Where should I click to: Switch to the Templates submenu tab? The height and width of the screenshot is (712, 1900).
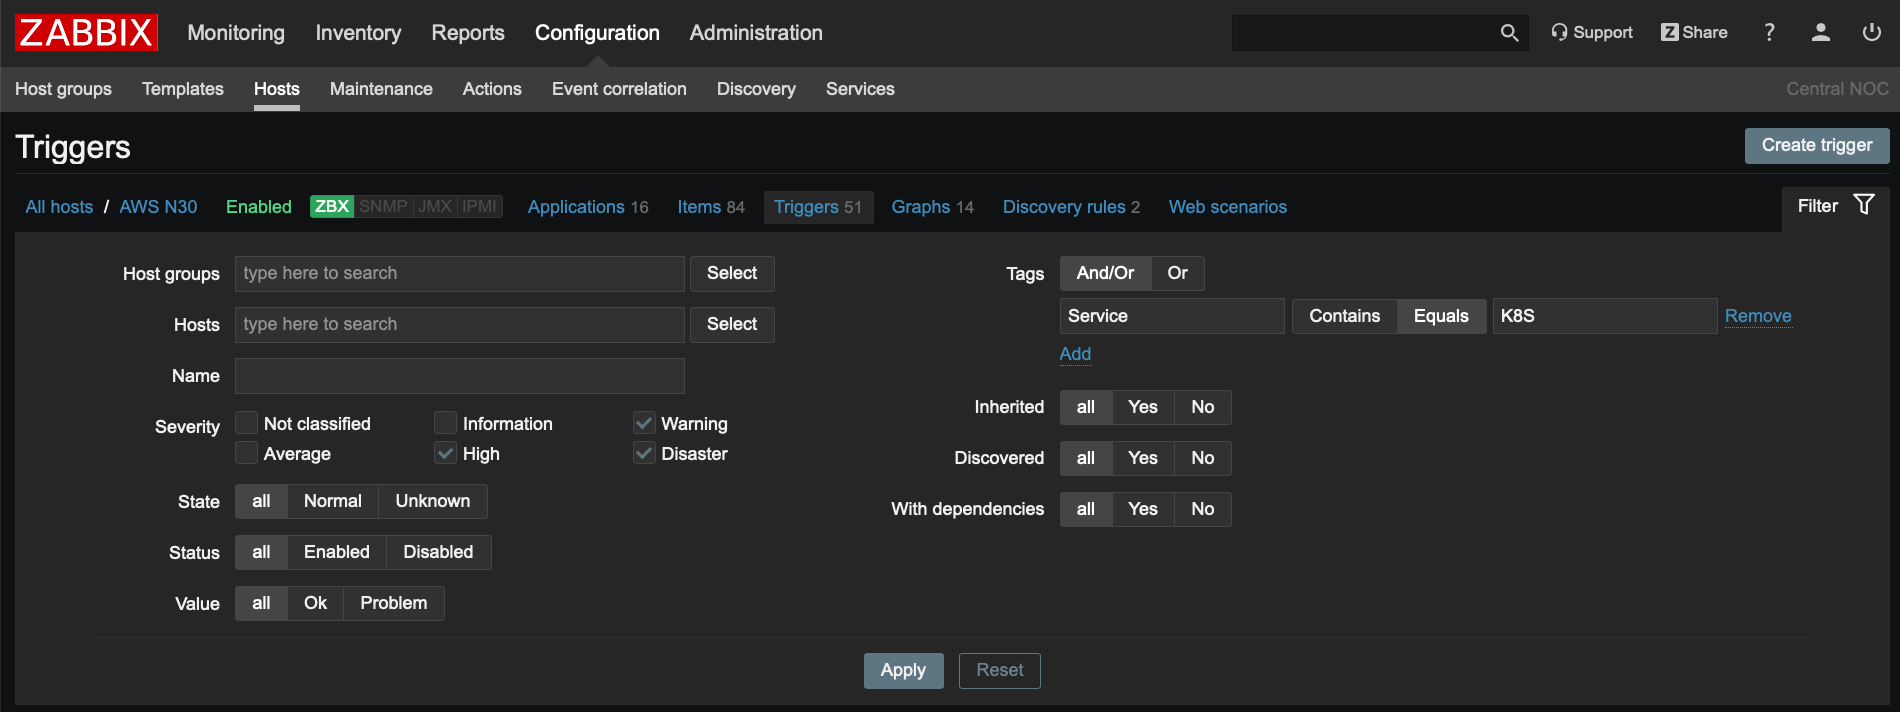click(x=183, y=89)
